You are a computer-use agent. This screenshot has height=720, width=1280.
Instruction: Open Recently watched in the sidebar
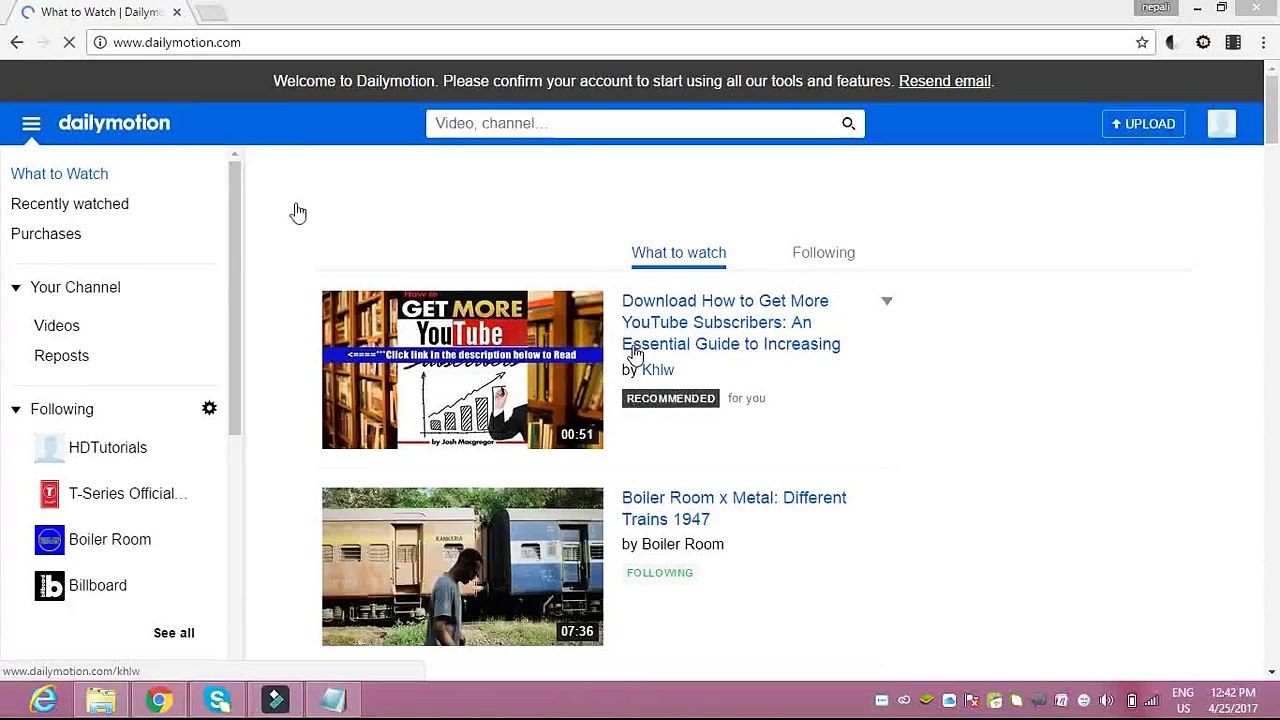click(x=70, y=204)
